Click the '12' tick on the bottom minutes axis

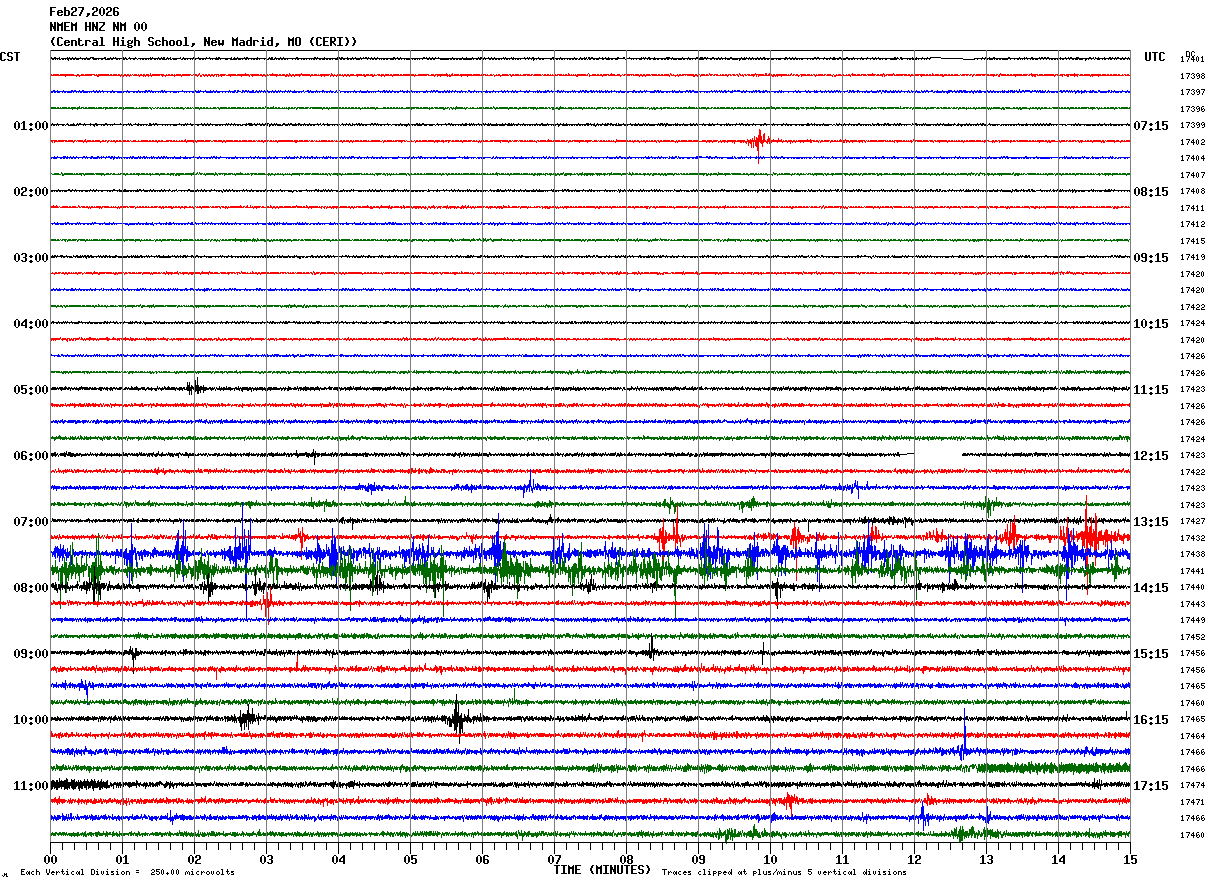[914, 859]
